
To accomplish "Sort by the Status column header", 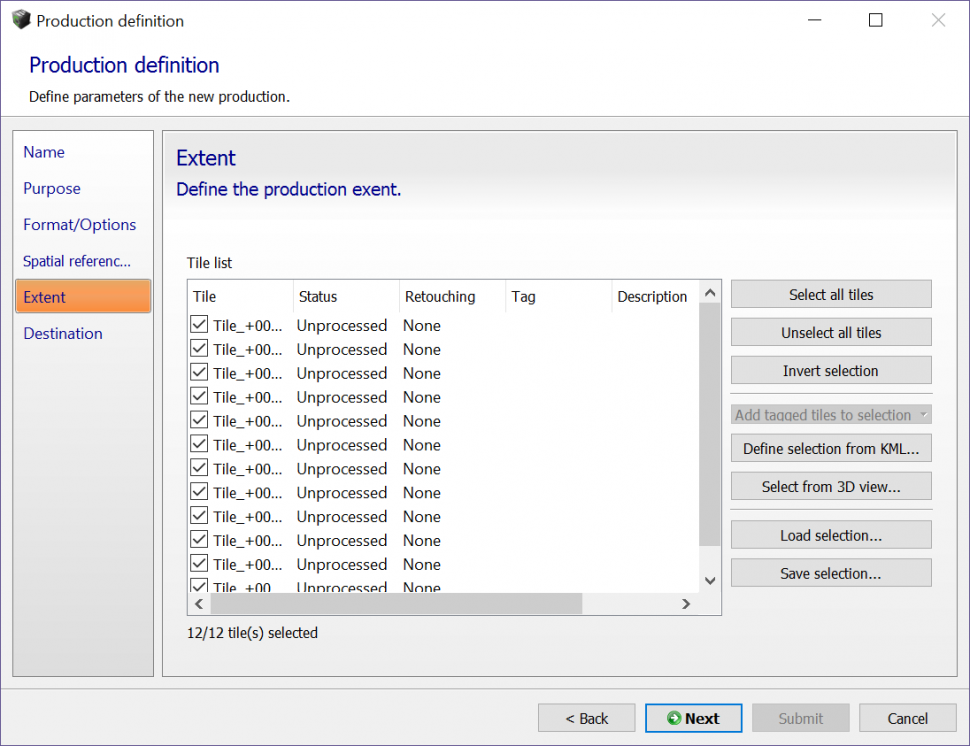I will click(346, 296).
